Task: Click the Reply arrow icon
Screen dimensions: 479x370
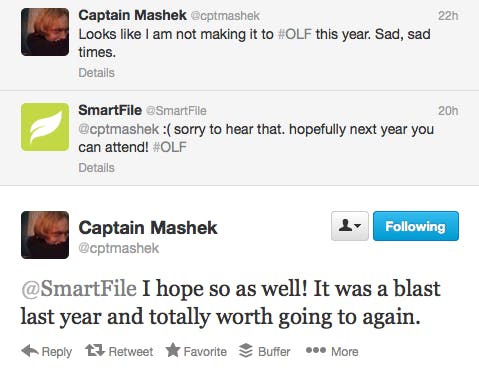Action: pyautogui.click(x=30, y=351)
